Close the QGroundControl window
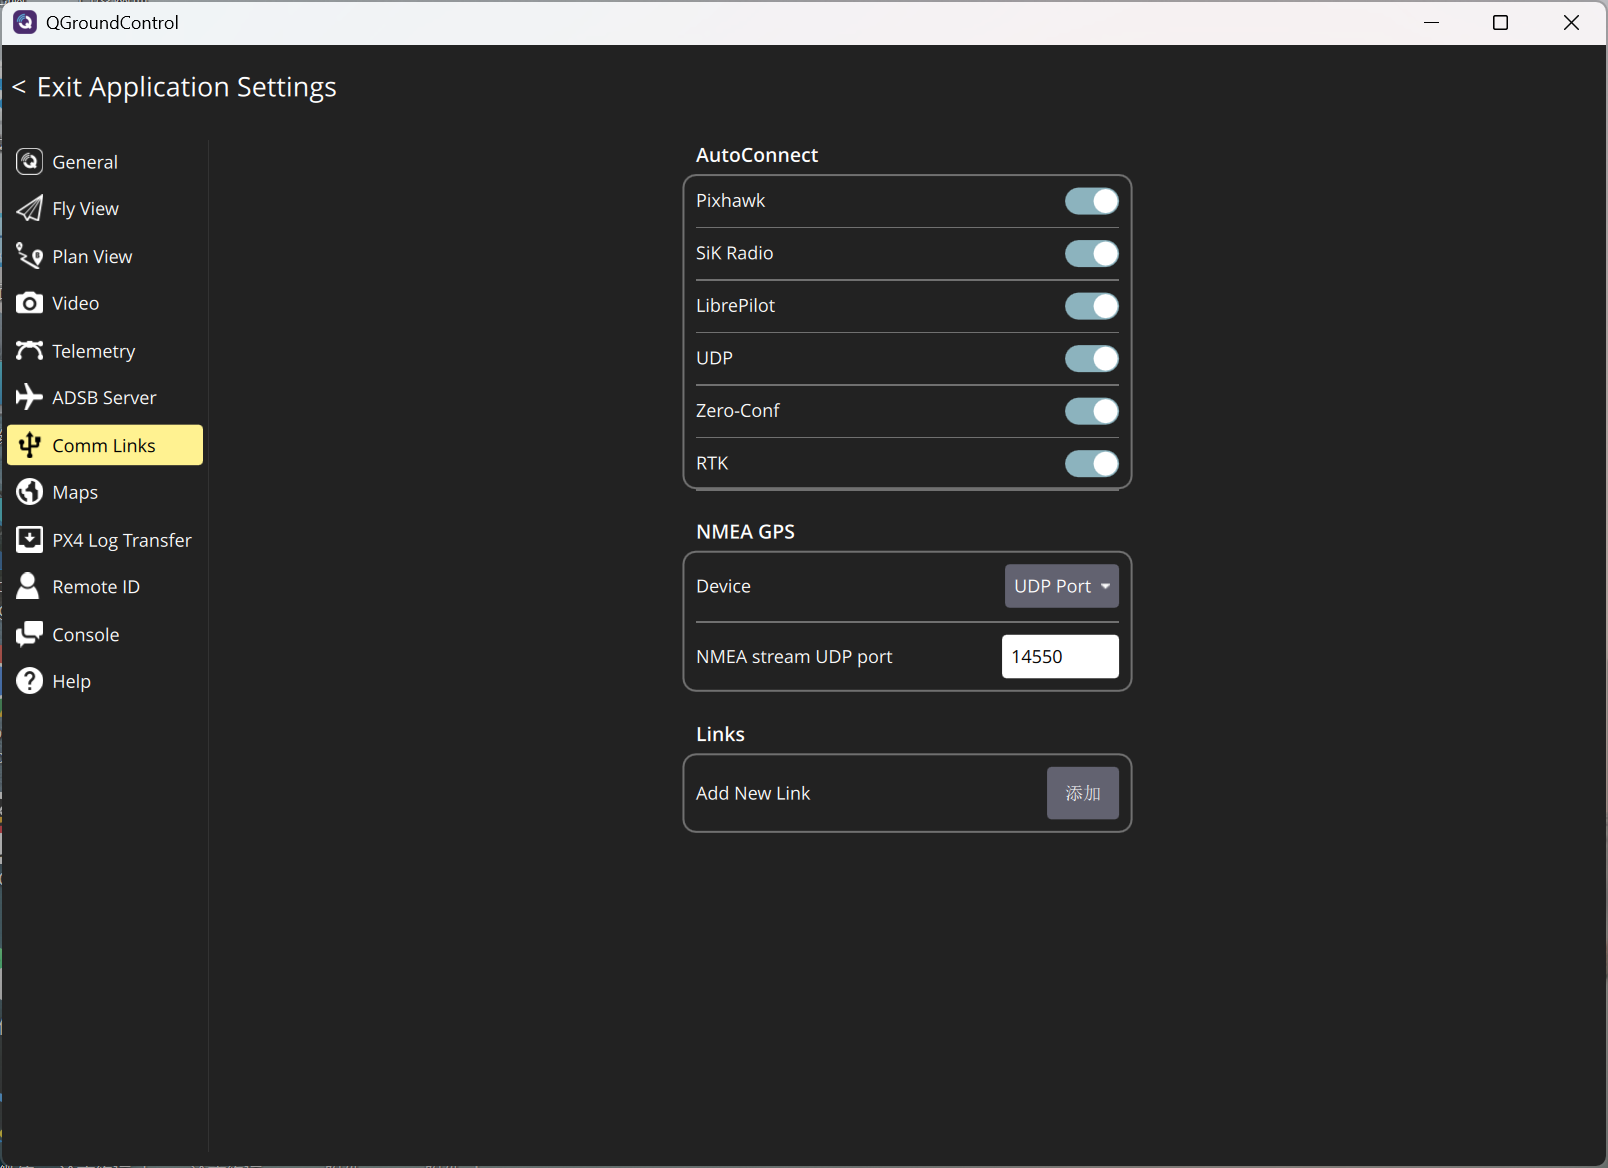Viewport: 1608px width, 1168px height. pyautogui.click(x=1571, y=22)
